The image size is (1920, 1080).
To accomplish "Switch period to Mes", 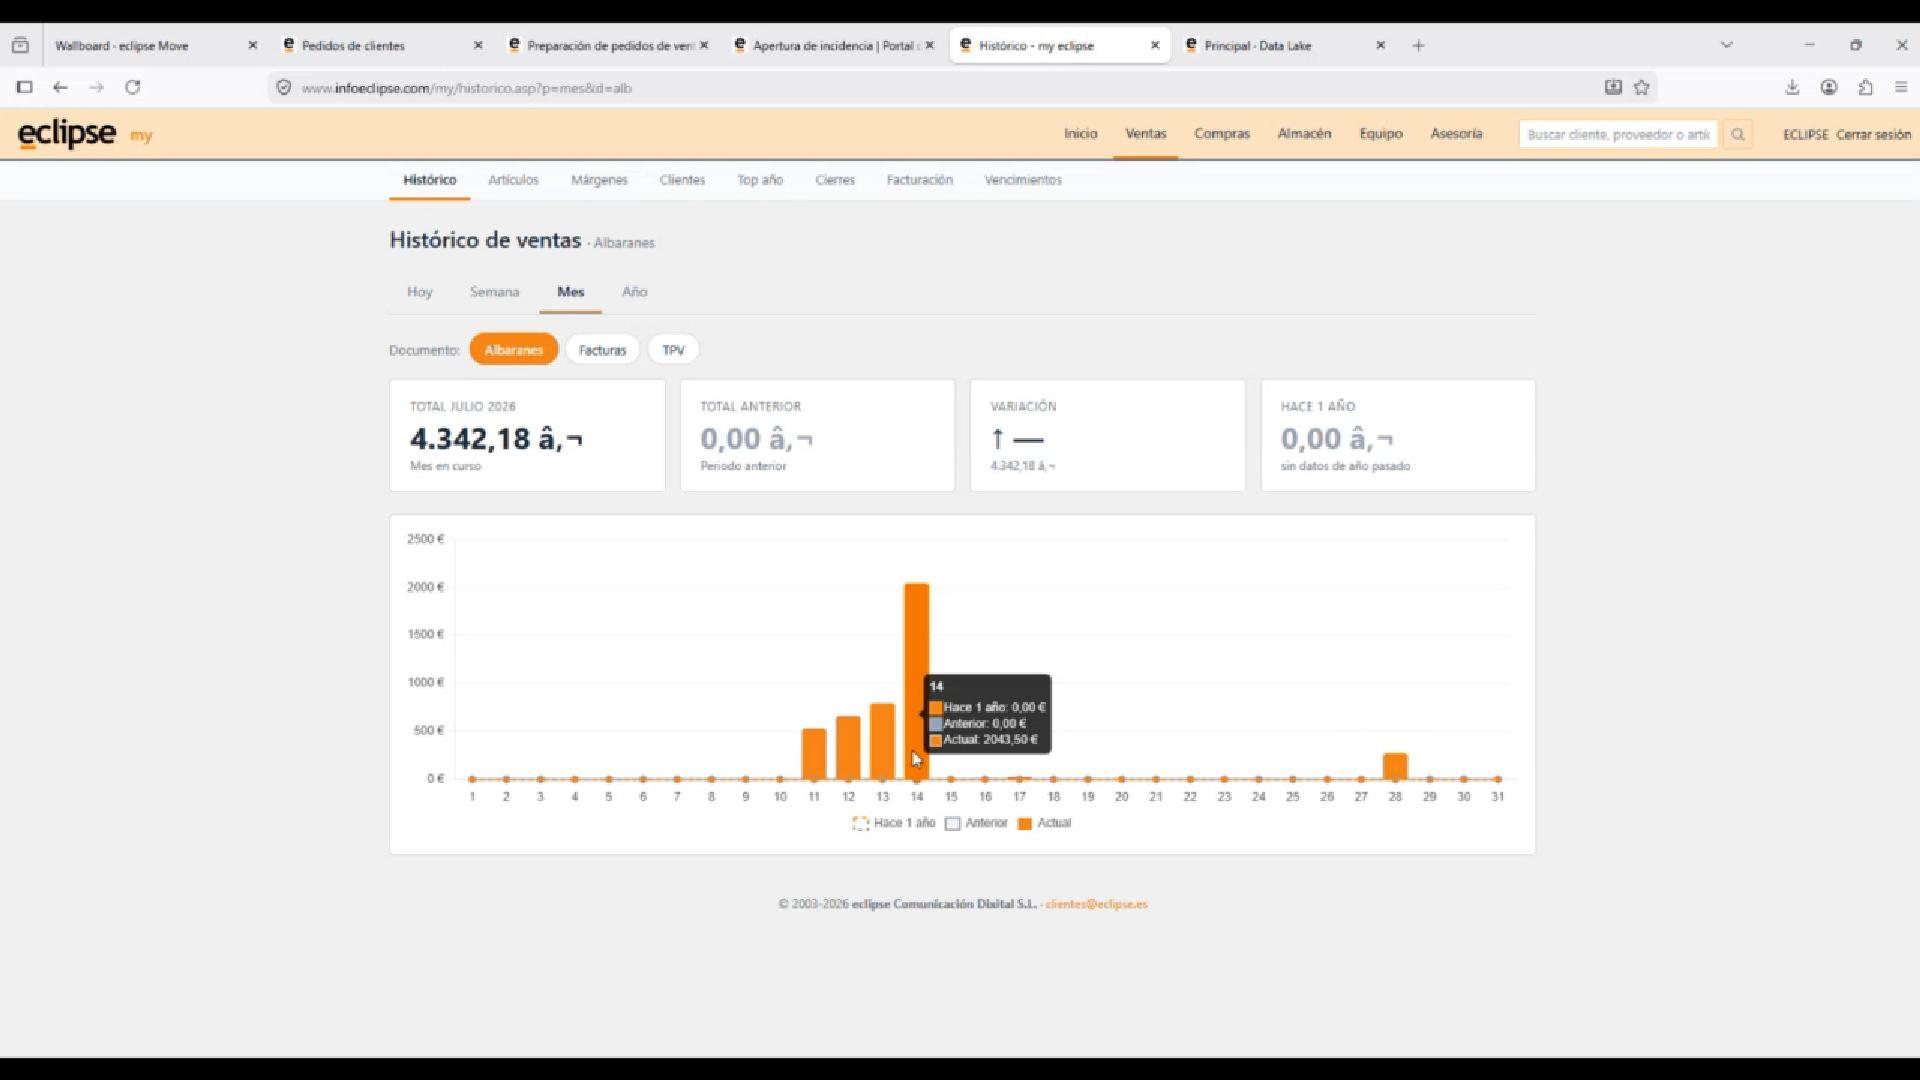I will [571, 292].
